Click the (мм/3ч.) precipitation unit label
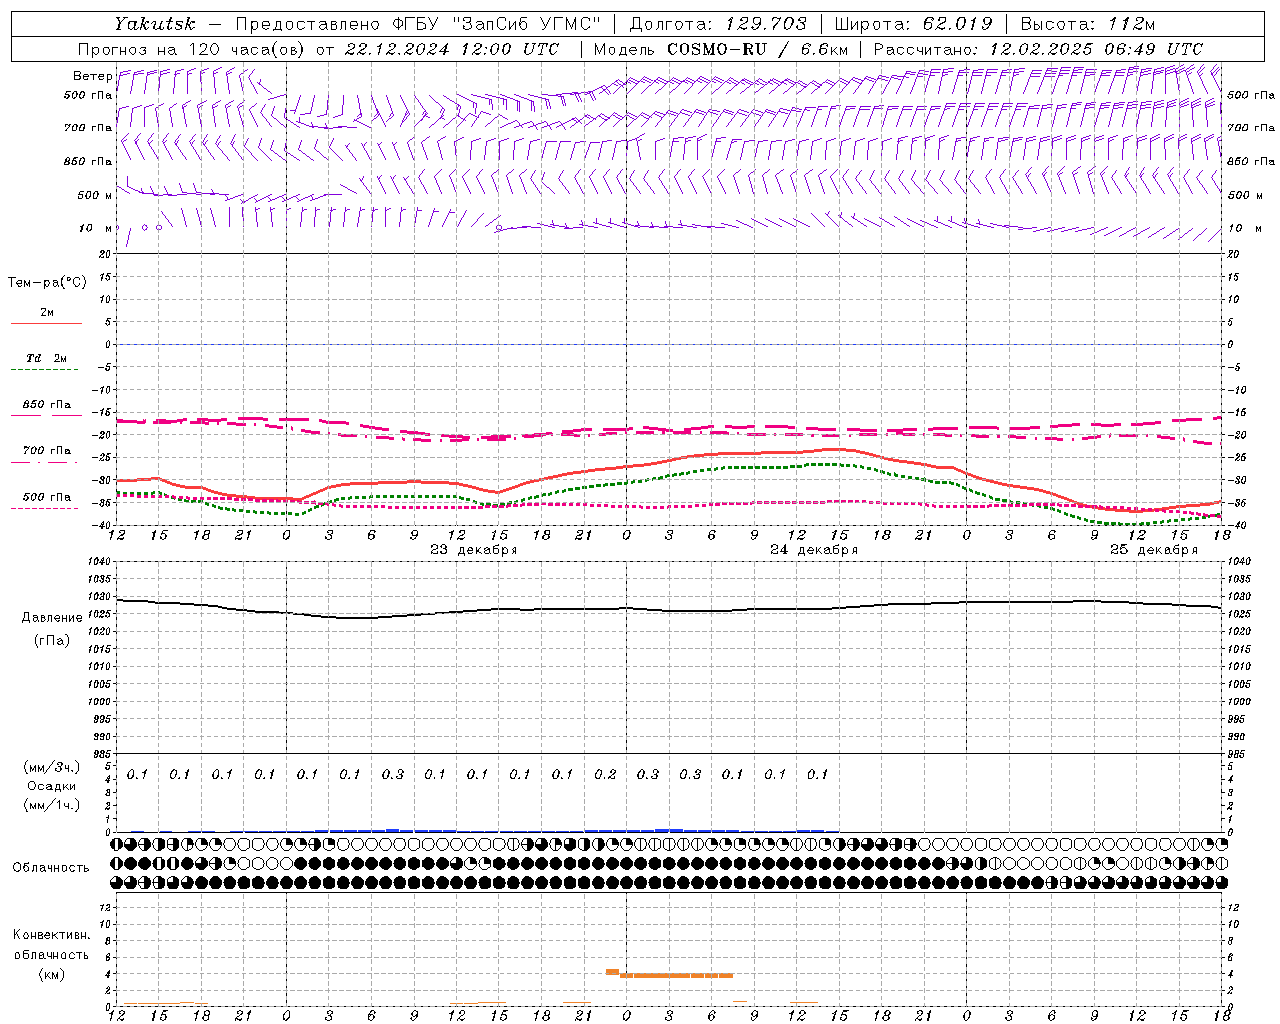 pyautogui.click(x=52, y=767)
